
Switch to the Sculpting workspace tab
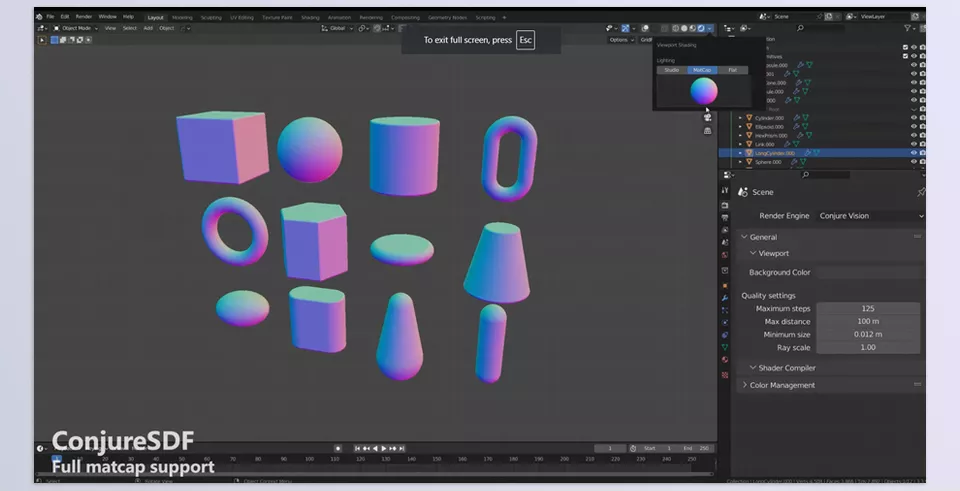pos(211,18)
